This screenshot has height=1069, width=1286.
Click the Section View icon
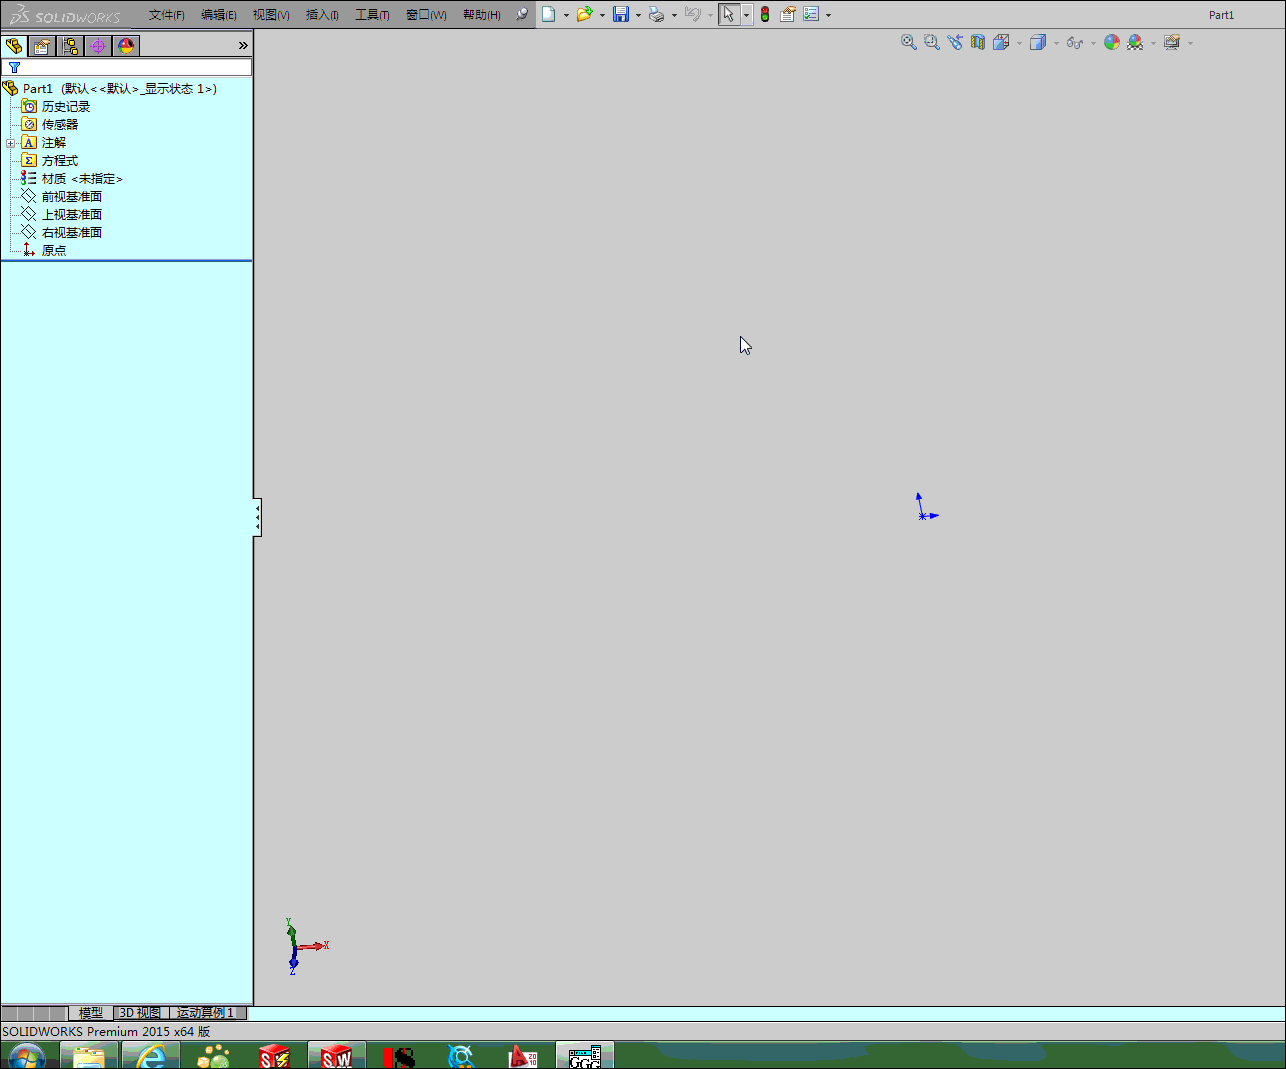tap(978, 43)
